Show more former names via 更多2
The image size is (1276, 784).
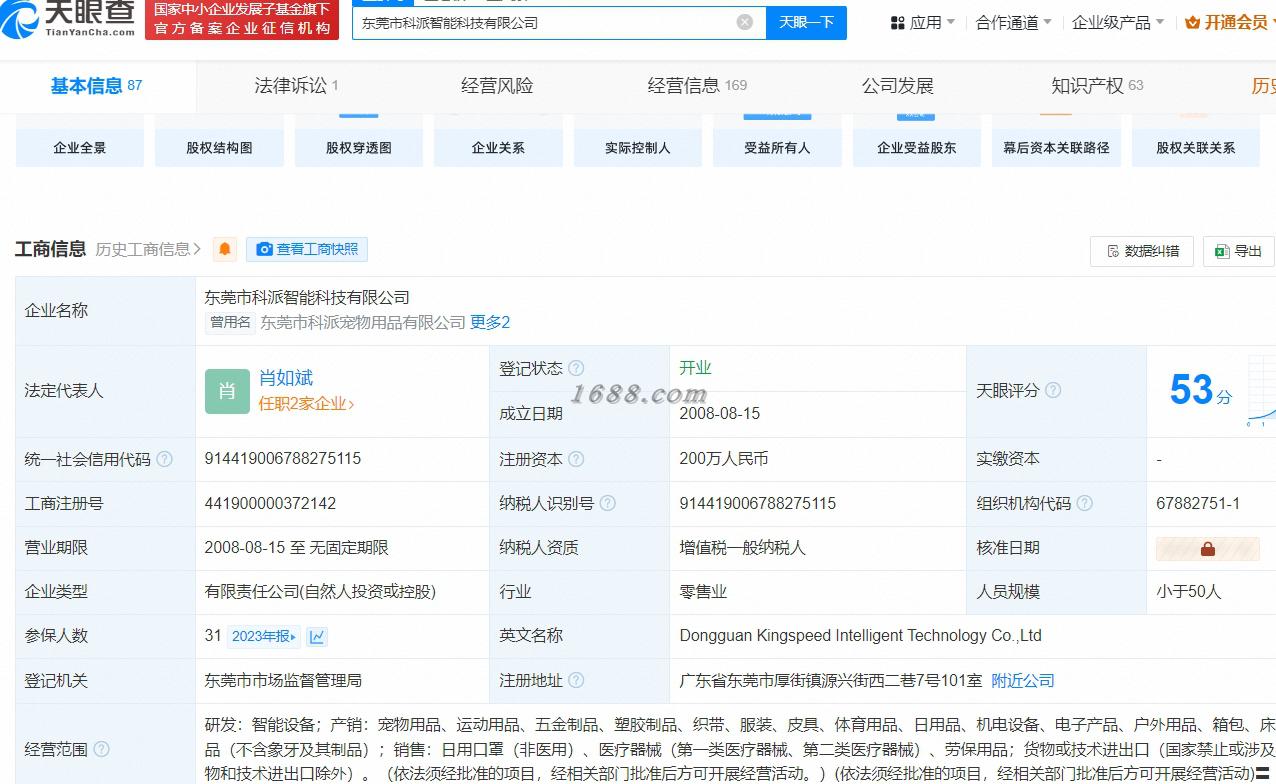pyautogui.click(x=490, y=322)
